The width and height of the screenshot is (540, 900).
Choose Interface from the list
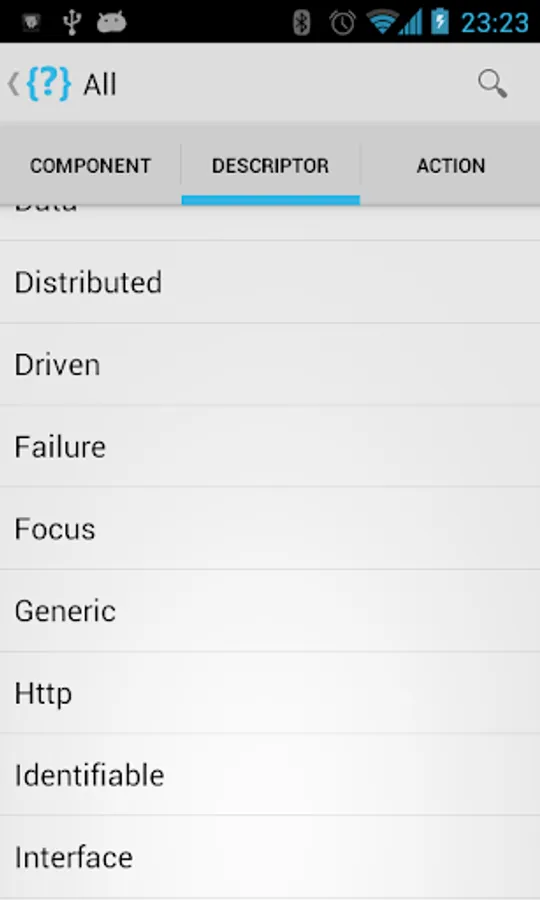click(x=270, y=856)
